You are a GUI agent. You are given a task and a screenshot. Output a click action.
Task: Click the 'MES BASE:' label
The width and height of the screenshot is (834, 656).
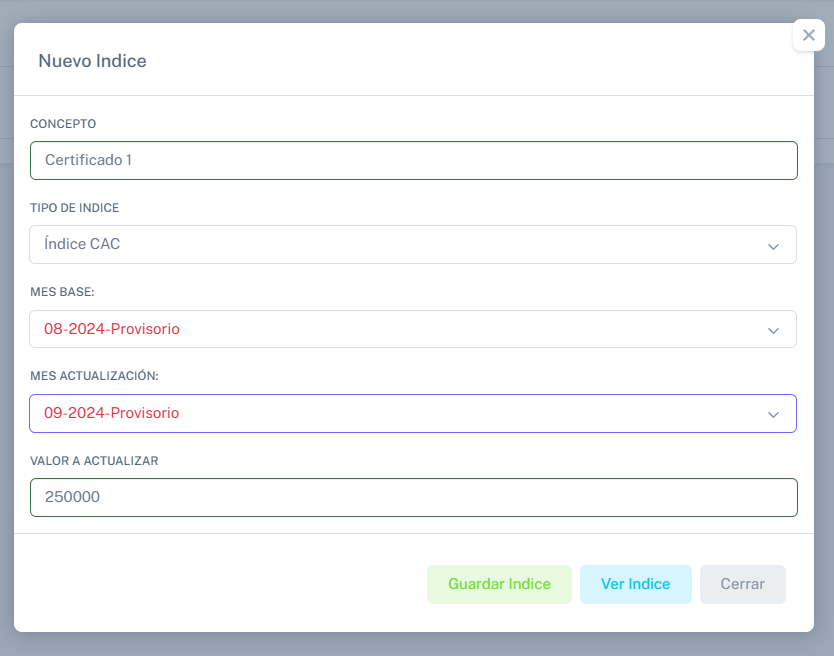pos(62,292)
